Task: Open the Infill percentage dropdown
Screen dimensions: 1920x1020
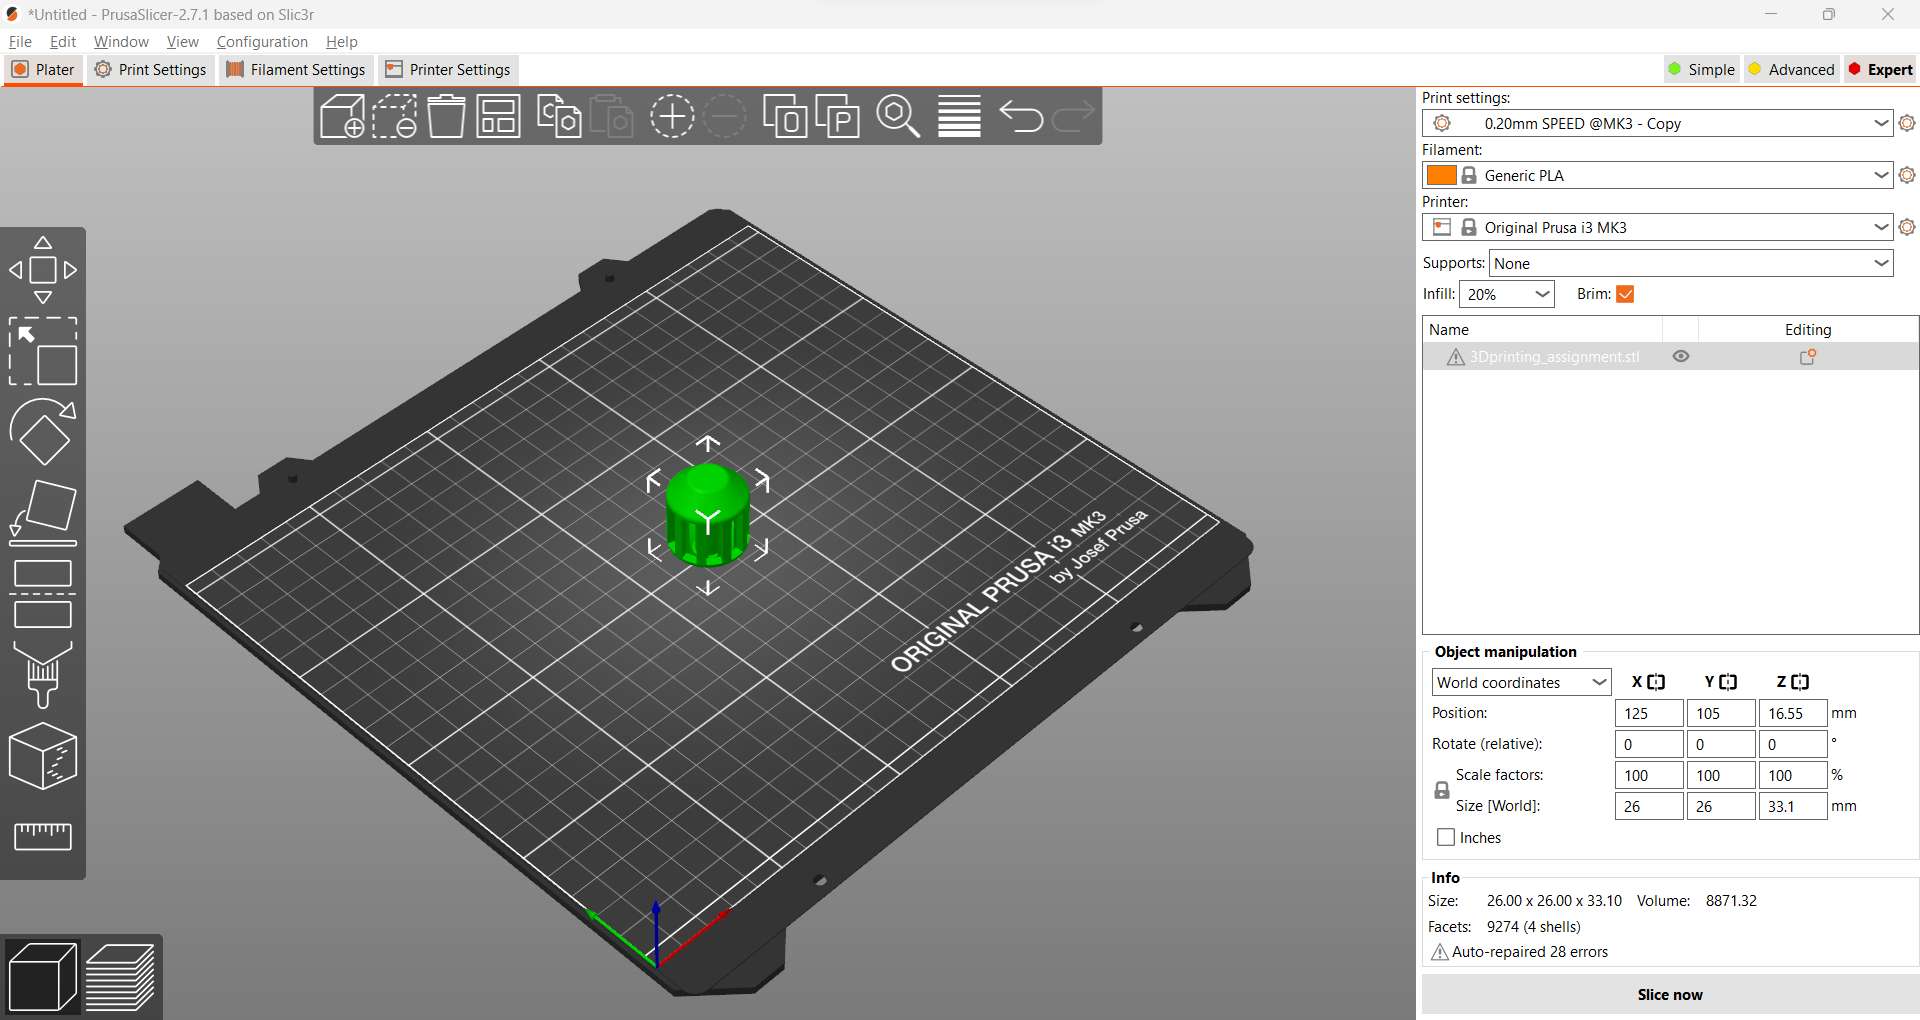Action: [x=1507, y=294]
